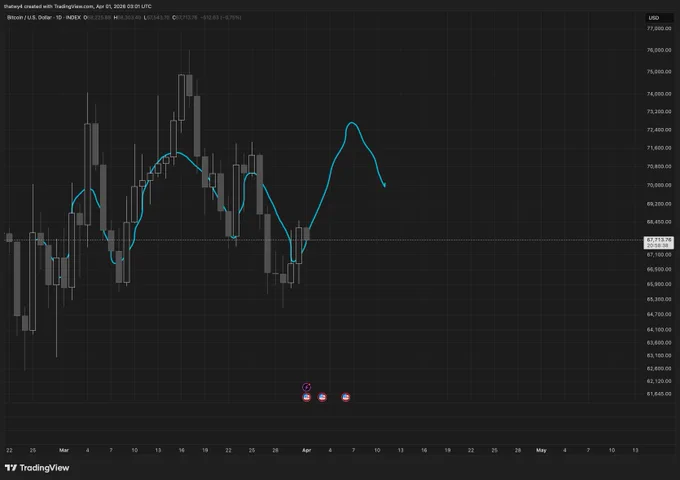This screenshot has height=480, width=680.
Task: Click the Apr label on the time axis
Action: [306, 450]
